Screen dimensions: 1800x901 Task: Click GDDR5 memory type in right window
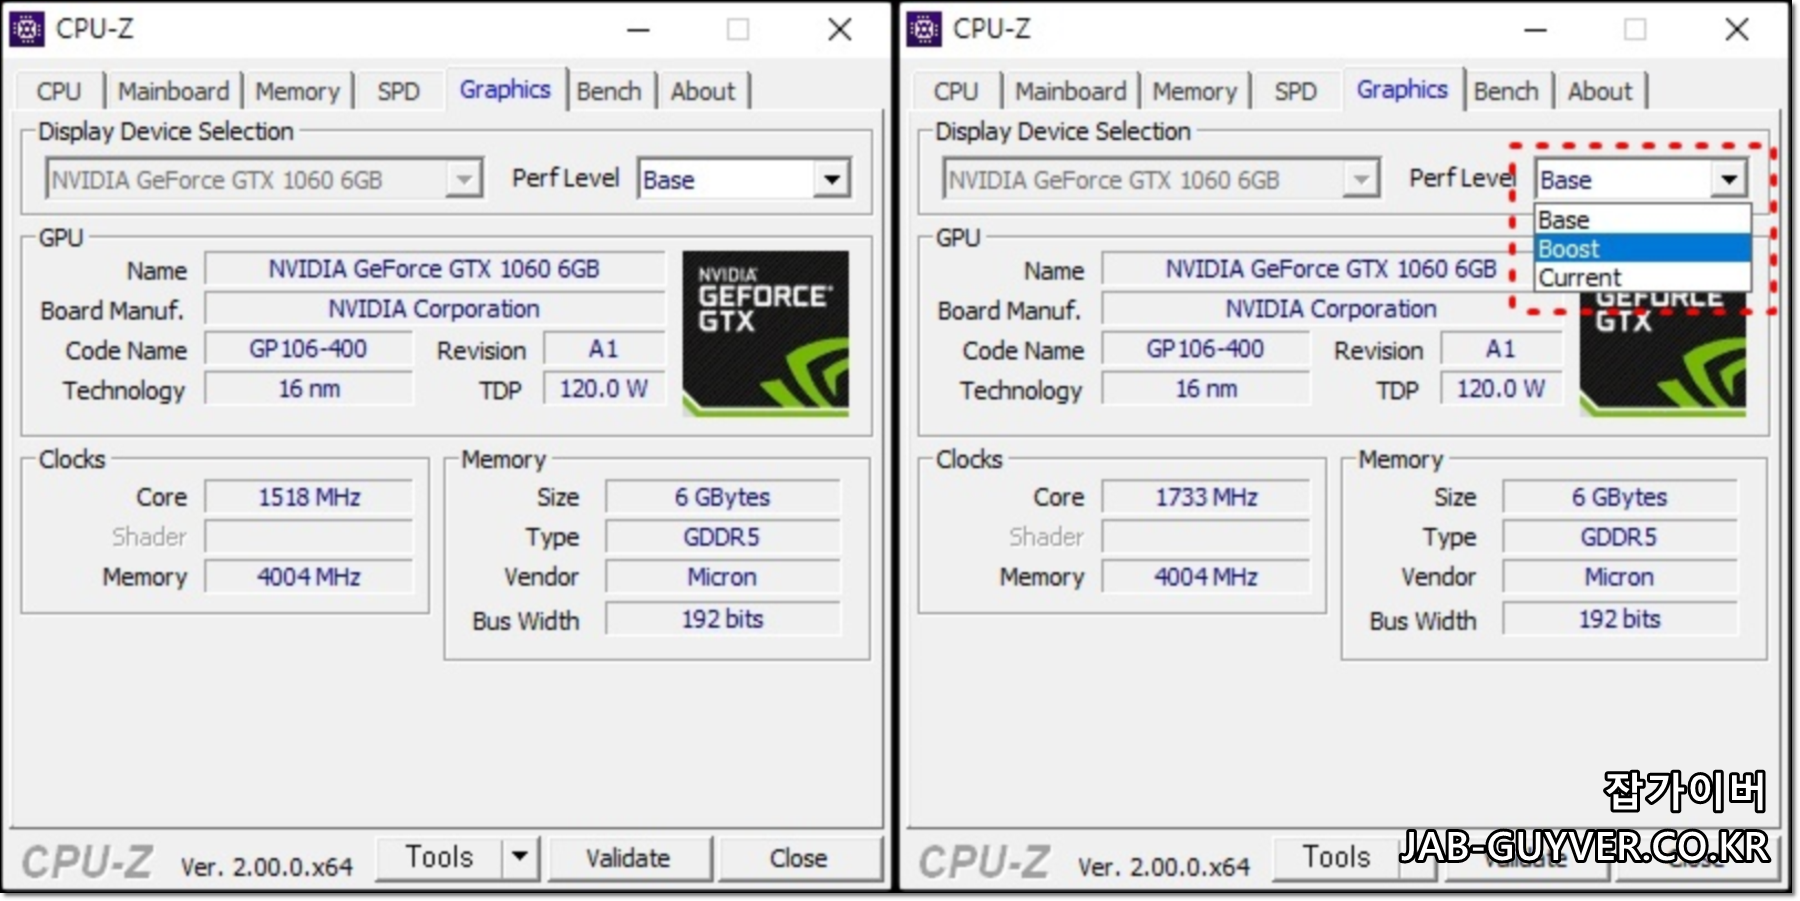[1619, 537]
